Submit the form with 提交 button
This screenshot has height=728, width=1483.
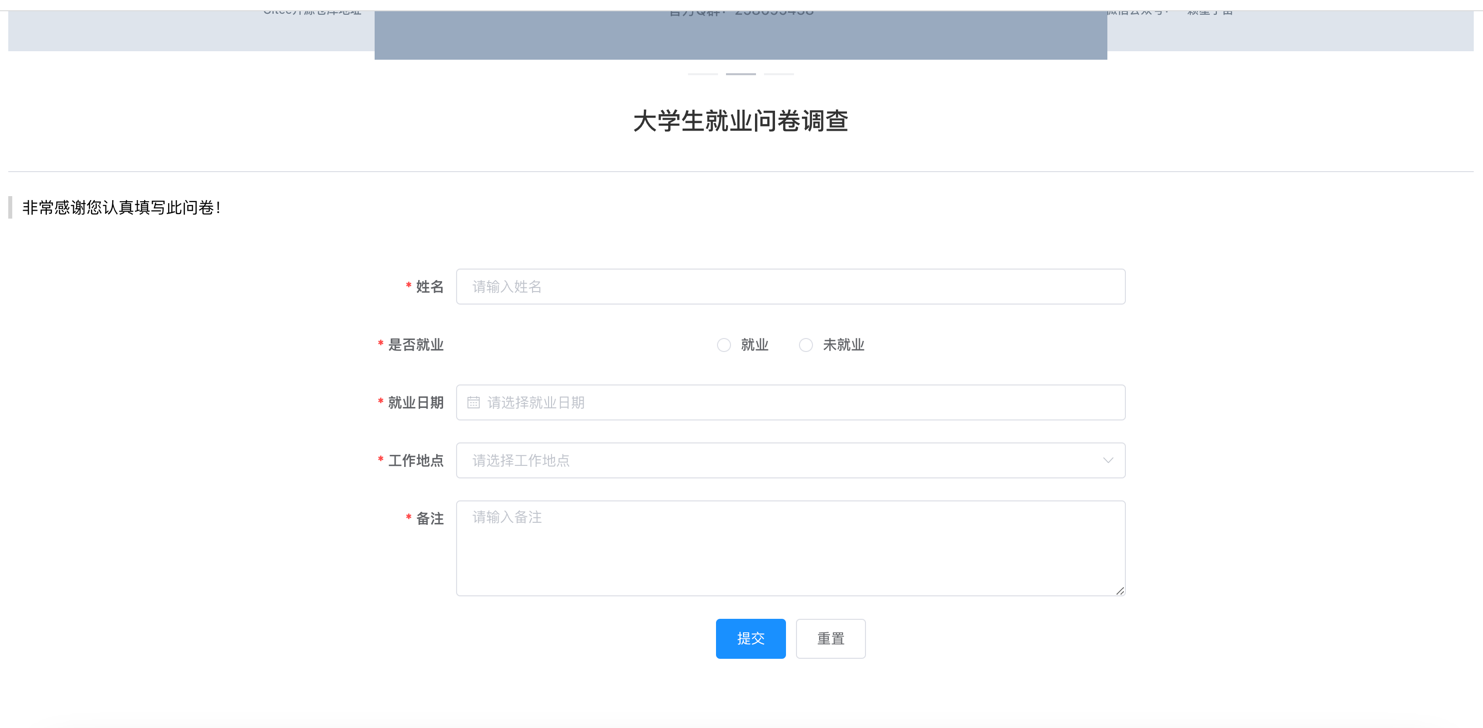tap(751, 638)
